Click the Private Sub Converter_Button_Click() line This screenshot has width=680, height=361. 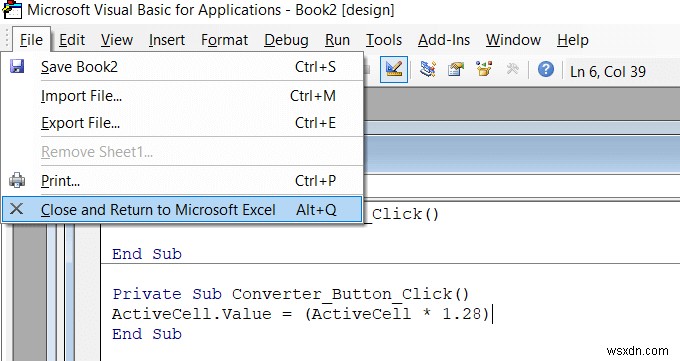coord(291,294)
